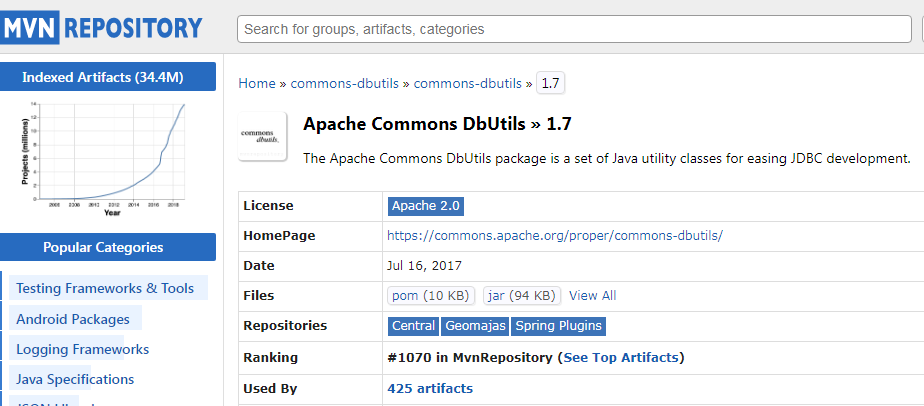
Task: Click the Popular Categories header
Action: coord(107,247)
